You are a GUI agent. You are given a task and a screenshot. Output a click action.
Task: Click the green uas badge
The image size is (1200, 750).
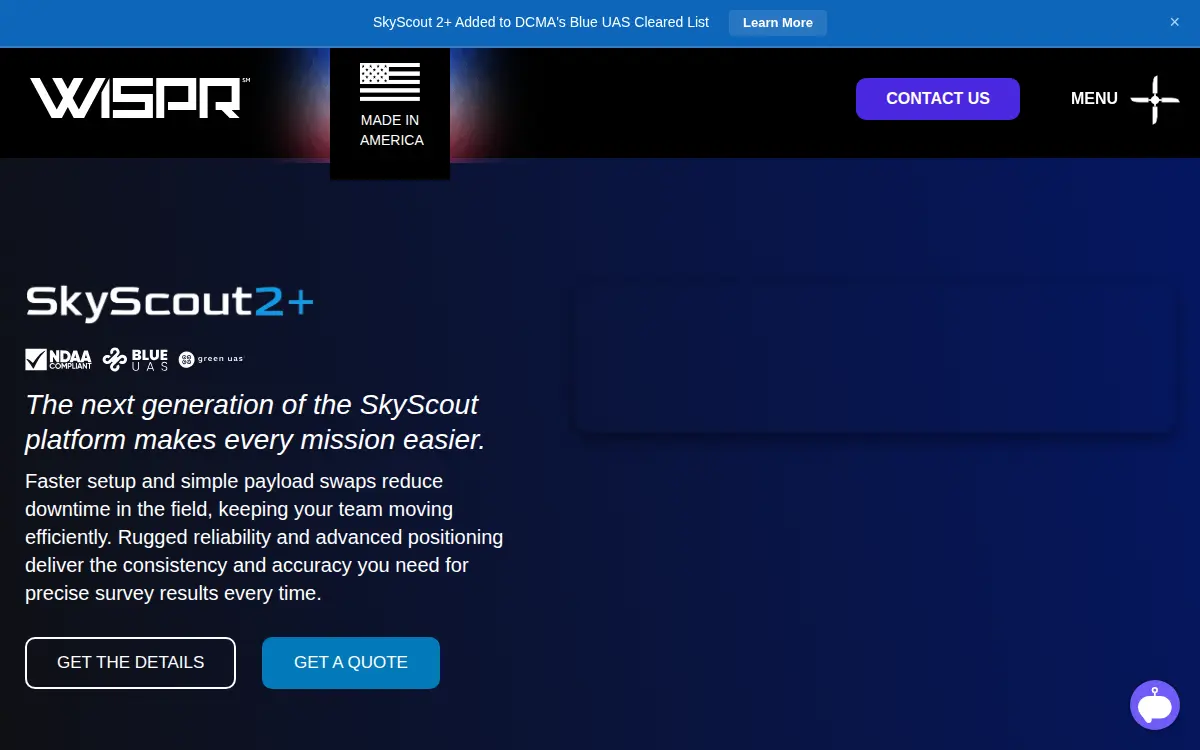coord(211,359)
